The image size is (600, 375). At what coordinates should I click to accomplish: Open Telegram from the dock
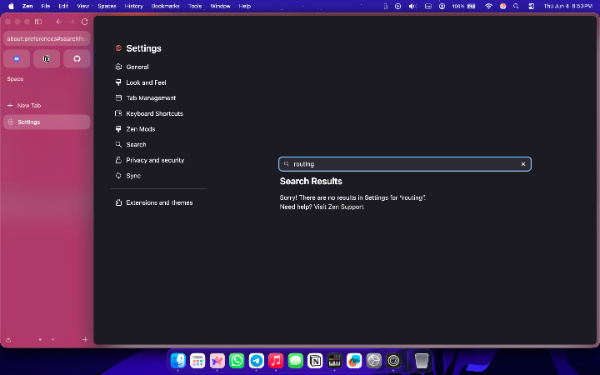pyautogui.click(x=256, y=360)
